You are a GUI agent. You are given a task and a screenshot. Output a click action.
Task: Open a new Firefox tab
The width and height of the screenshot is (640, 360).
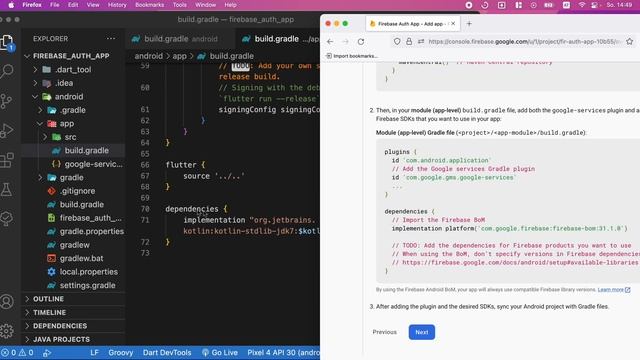(469, 24)
